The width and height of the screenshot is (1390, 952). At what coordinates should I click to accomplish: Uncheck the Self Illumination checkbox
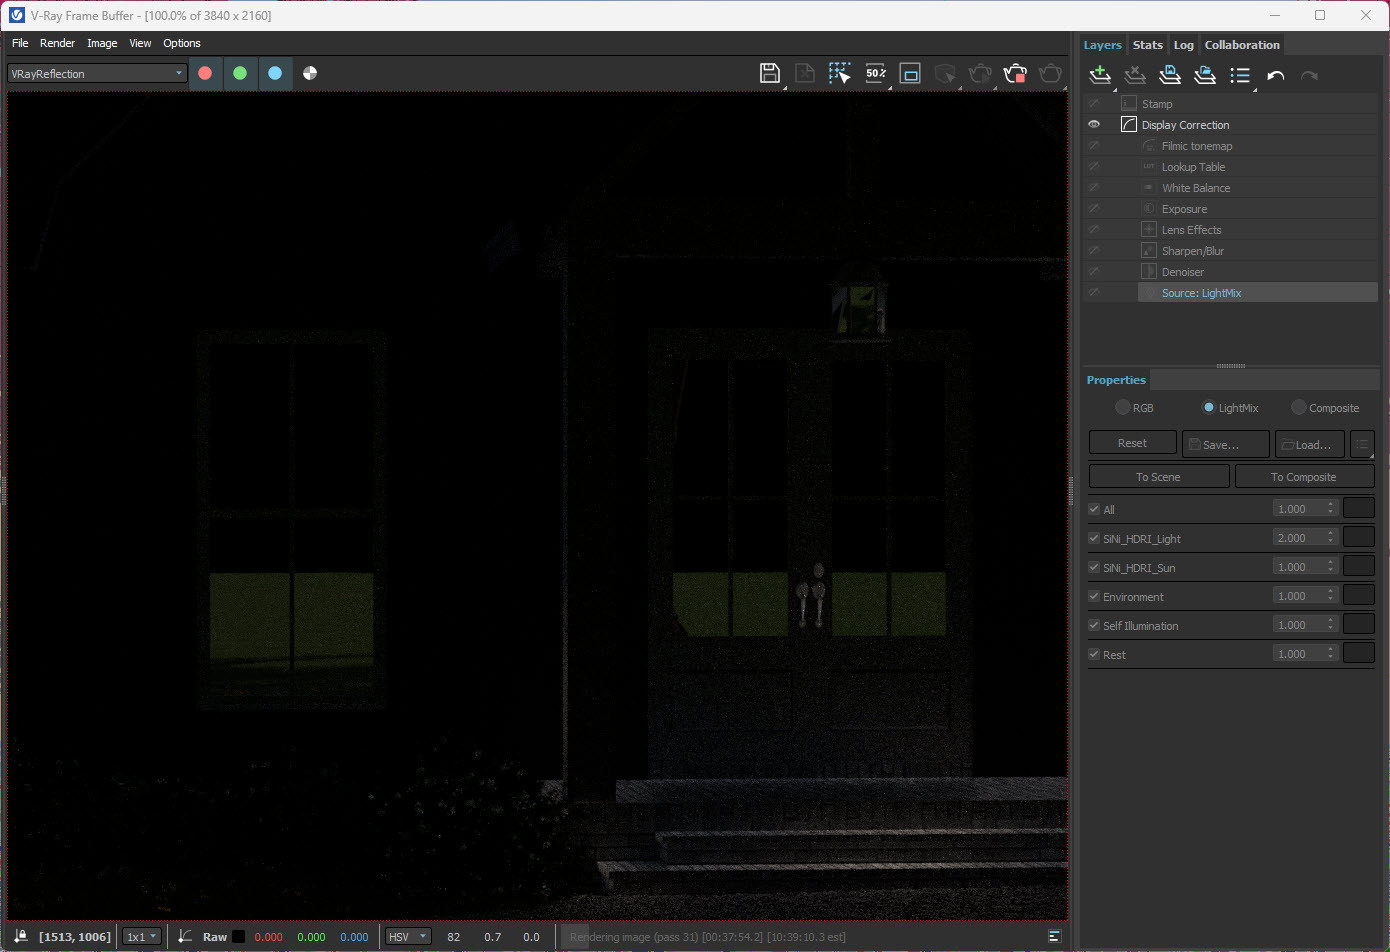(1094, 625)
